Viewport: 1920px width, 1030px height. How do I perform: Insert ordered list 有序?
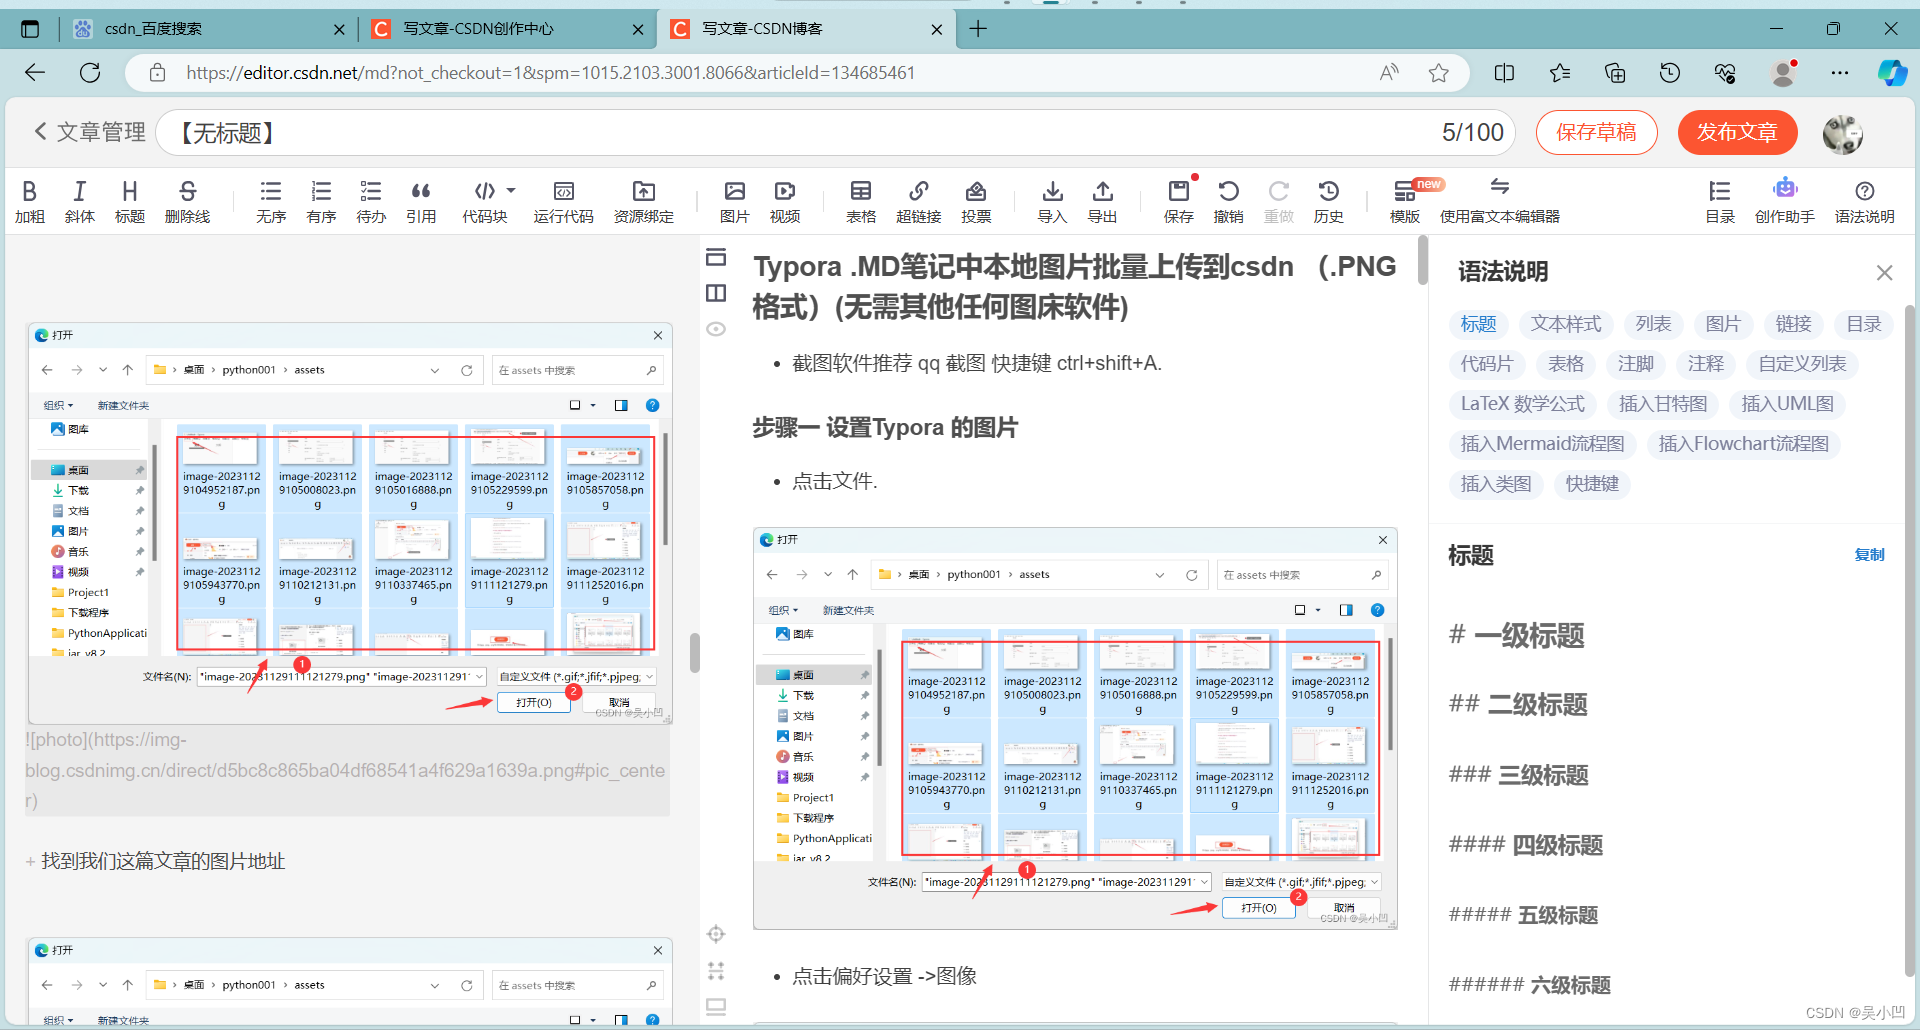(321, 201)
